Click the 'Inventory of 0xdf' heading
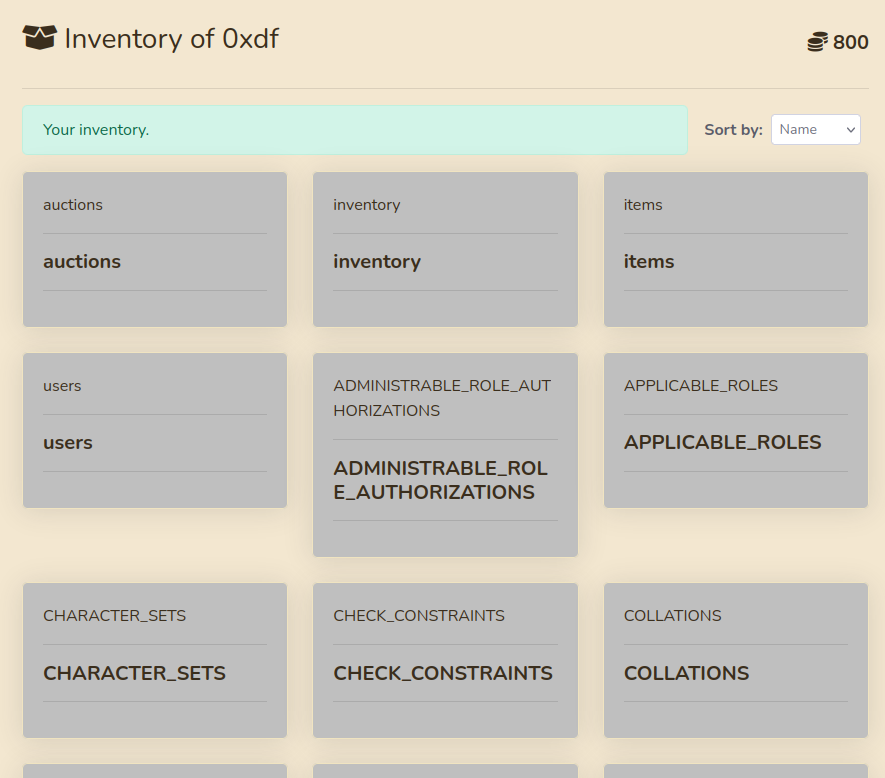 [x=171, y=39]
